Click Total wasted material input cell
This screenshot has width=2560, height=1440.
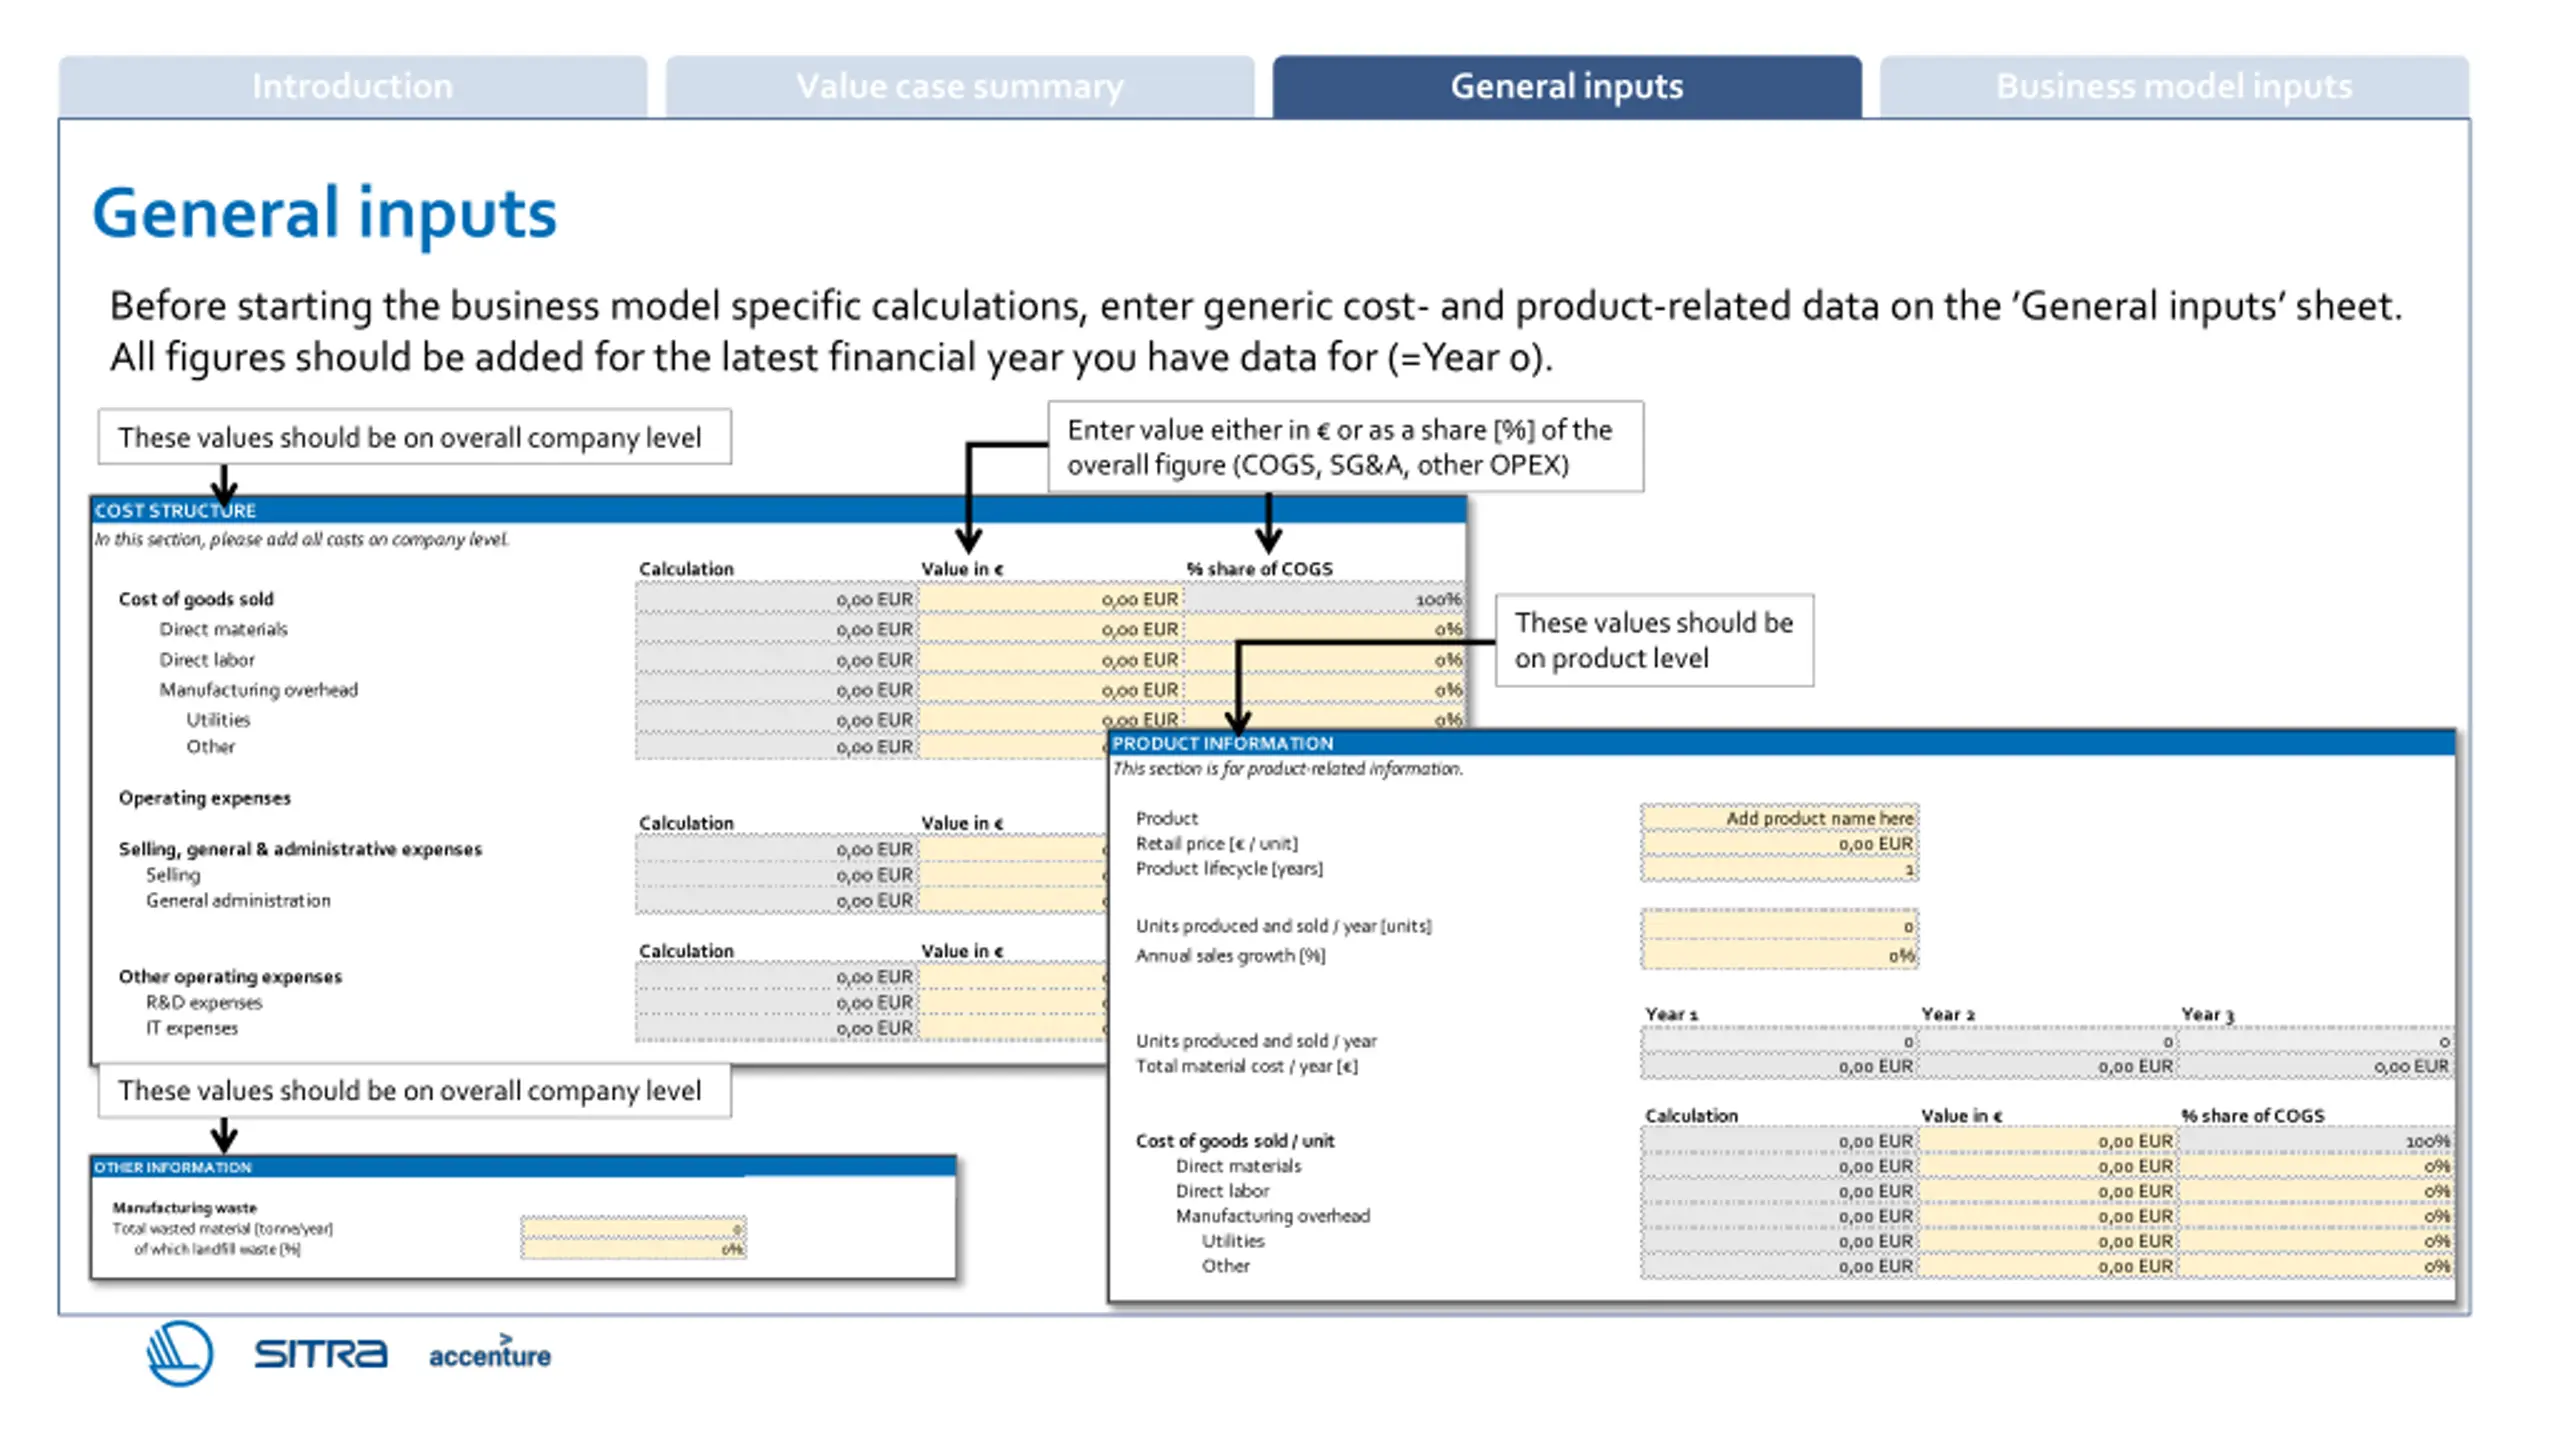pyautogui.click(x=634, y=1229)
